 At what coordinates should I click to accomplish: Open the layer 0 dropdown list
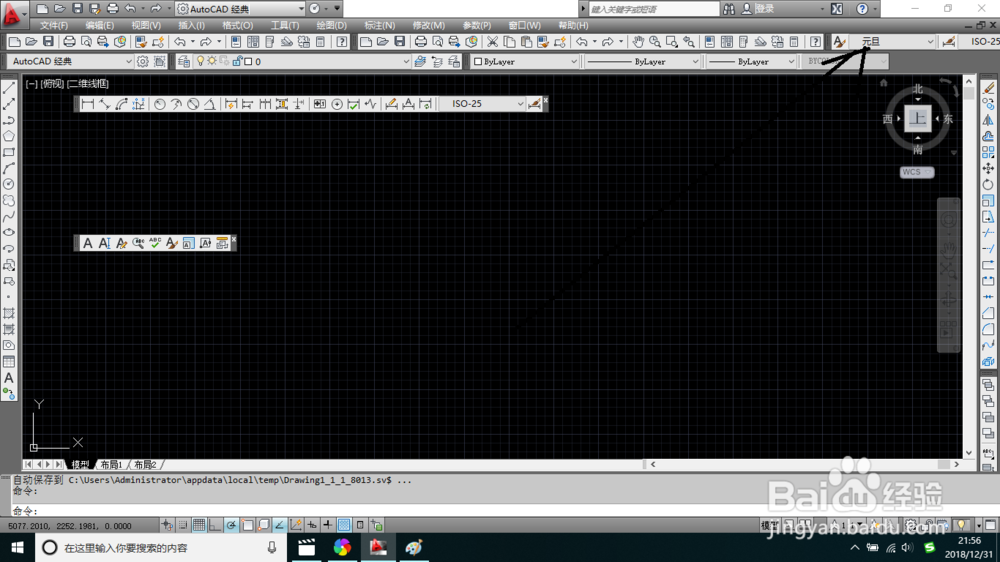tap(302, 61)
